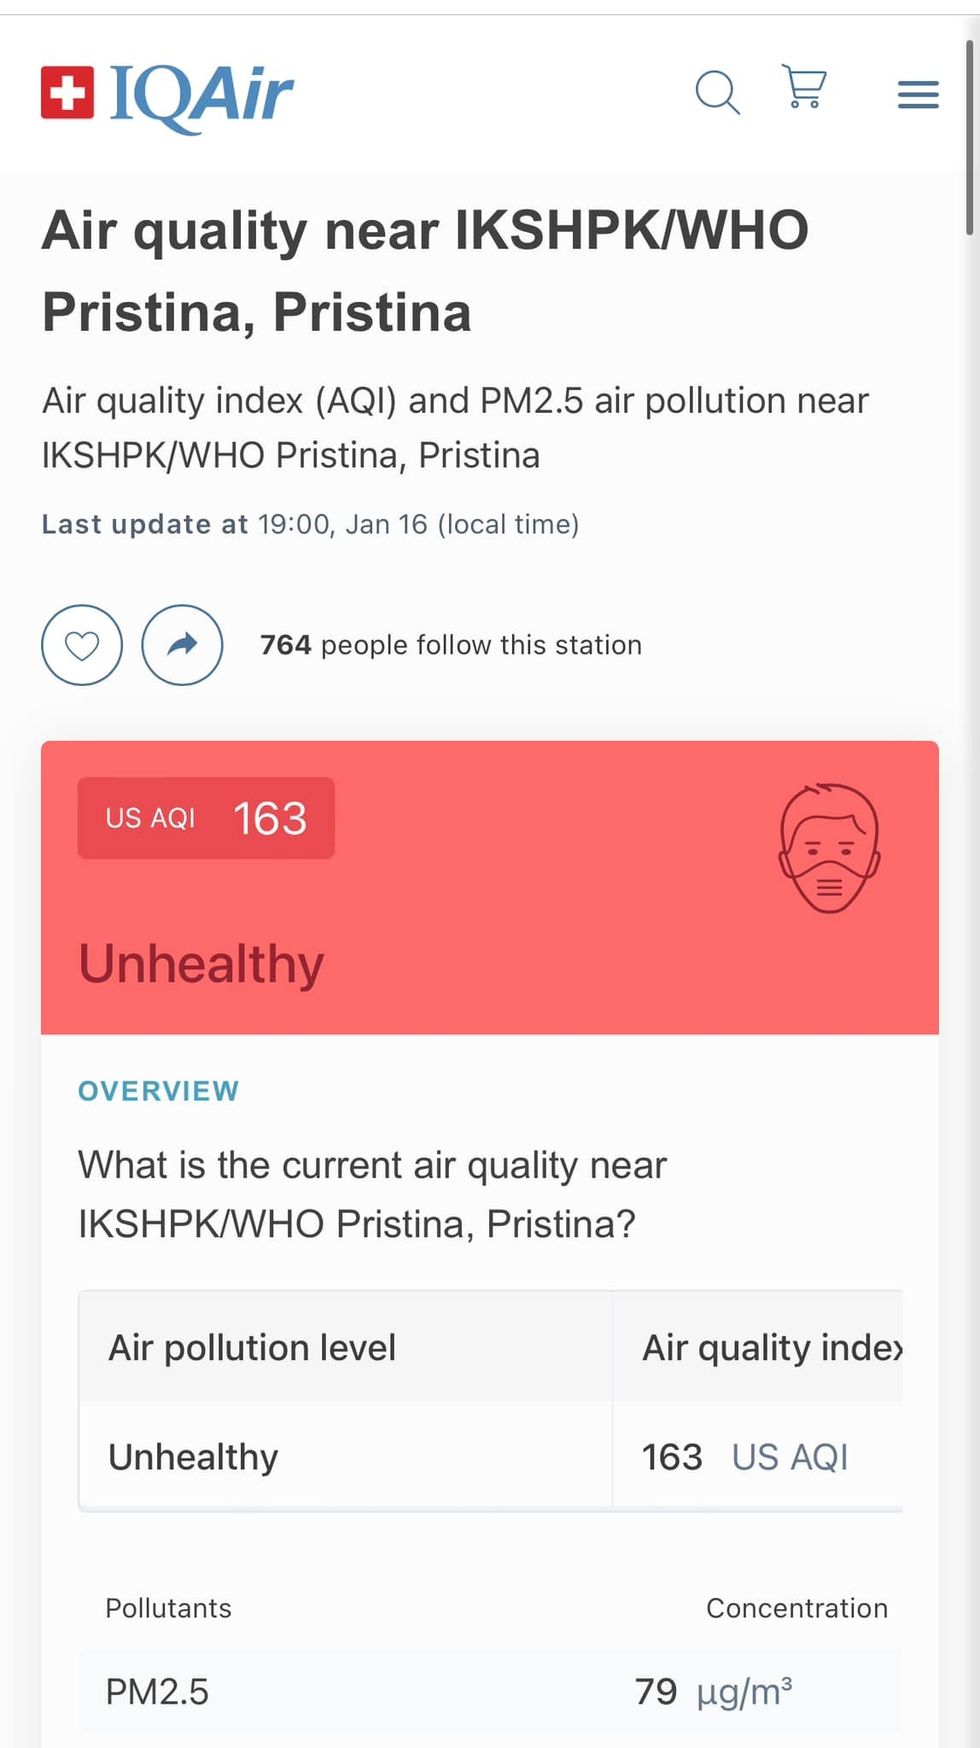Click the '764 people follow this station' text
The image size is (980, 1748).
[450, 645]
